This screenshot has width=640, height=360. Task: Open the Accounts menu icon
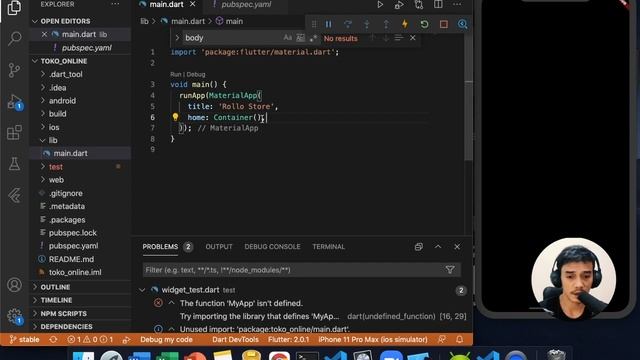14,284
